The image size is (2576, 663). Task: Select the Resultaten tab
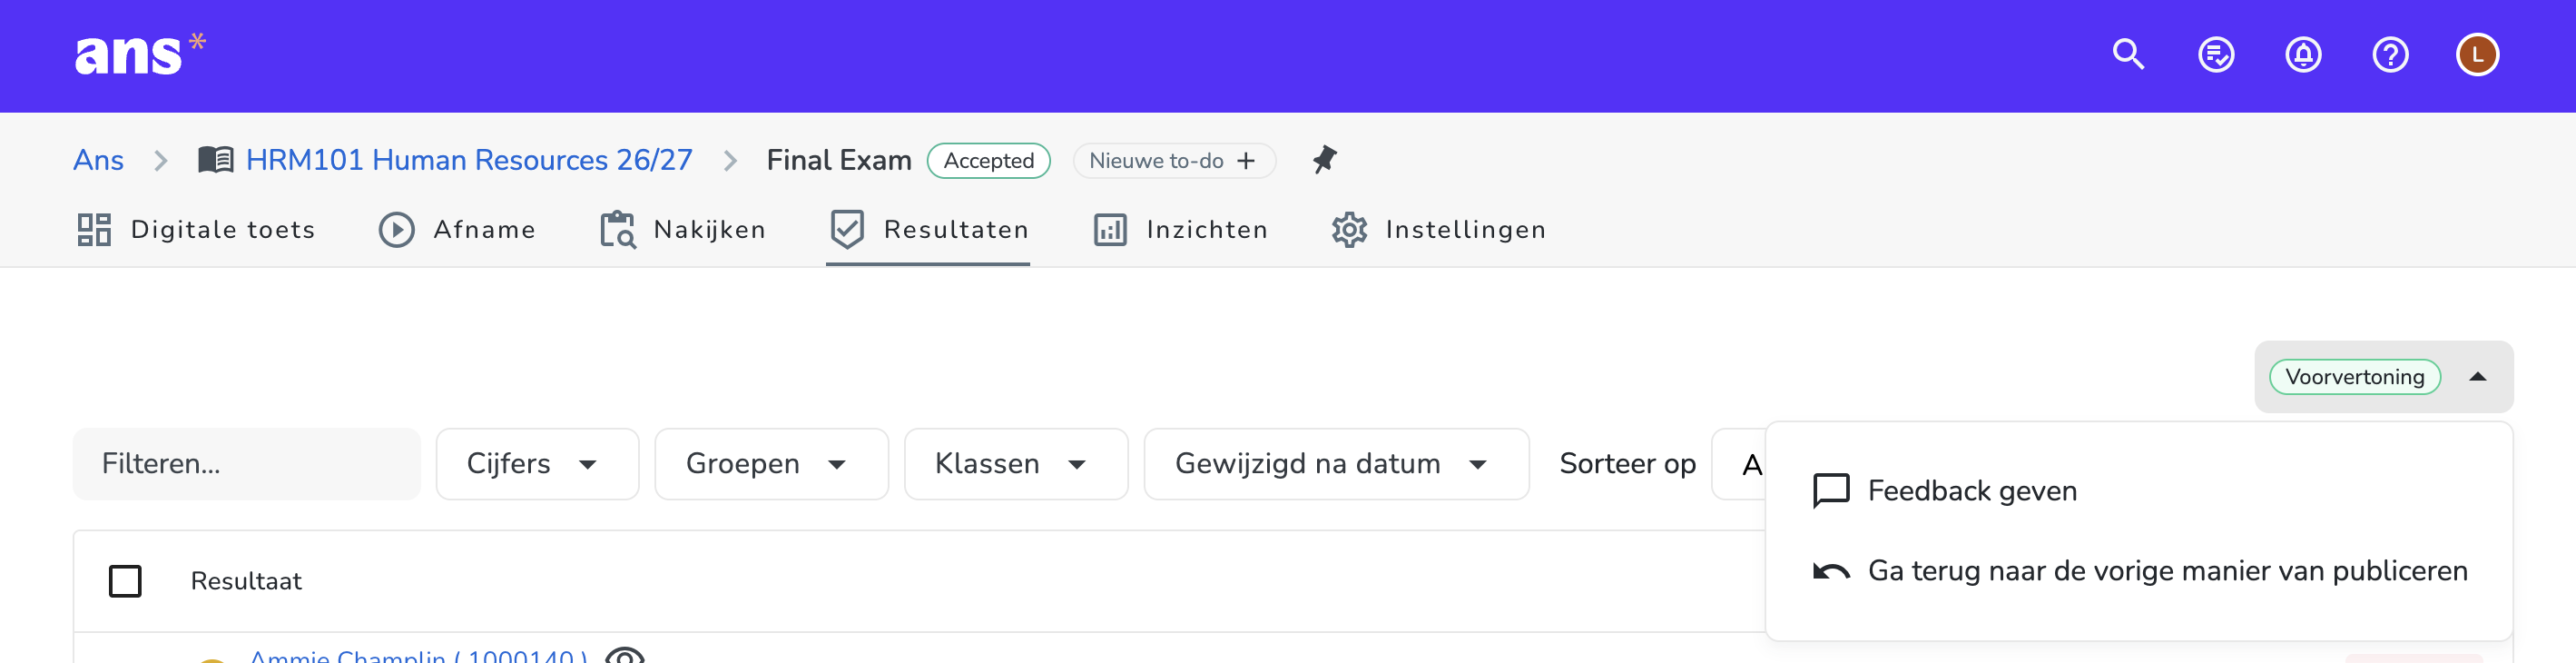point(928,230)
